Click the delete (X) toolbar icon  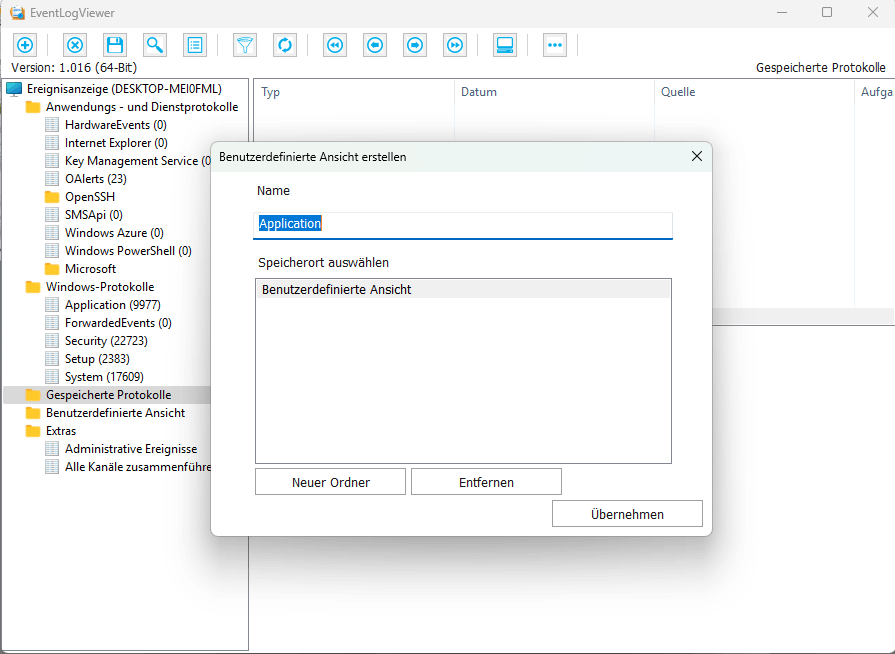(75, 45)
